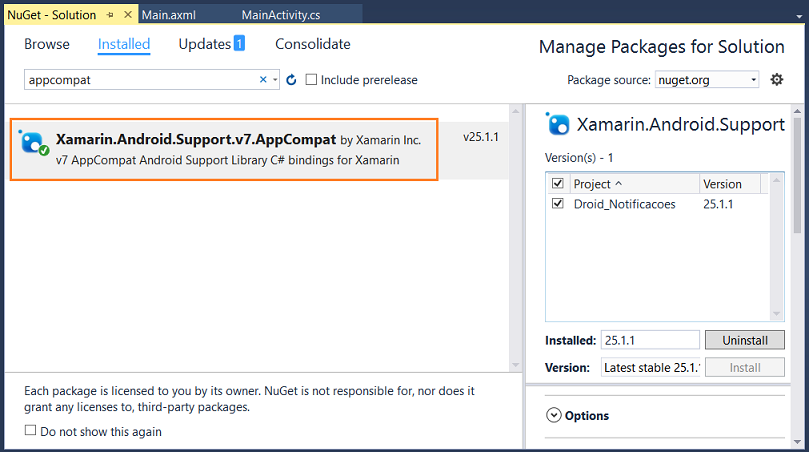
Task: Click the package list vertical scrollbar
Action: click(515, 237)
